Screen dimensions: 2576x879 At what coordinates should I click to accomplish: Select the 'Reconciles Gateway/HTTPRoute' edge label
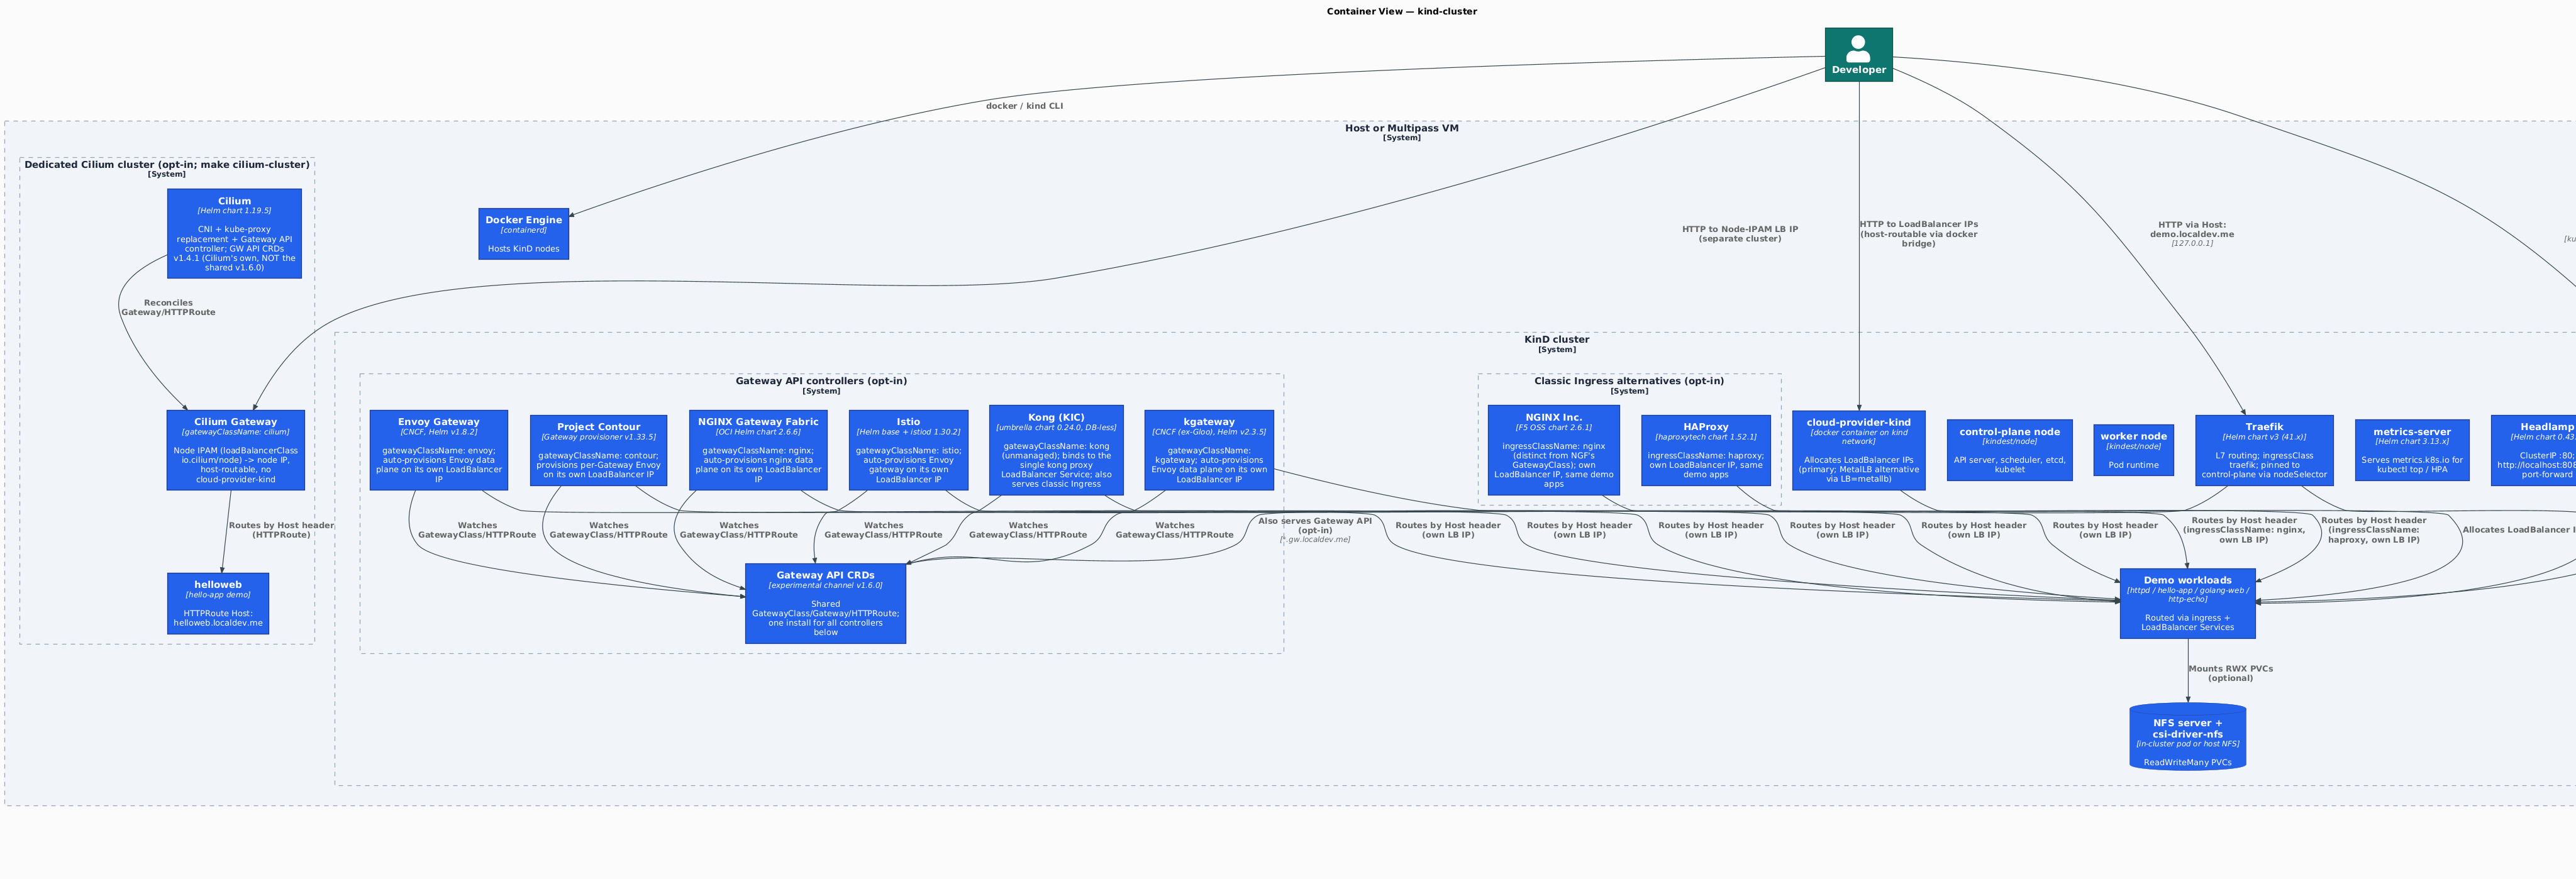[x=168, y=308]
